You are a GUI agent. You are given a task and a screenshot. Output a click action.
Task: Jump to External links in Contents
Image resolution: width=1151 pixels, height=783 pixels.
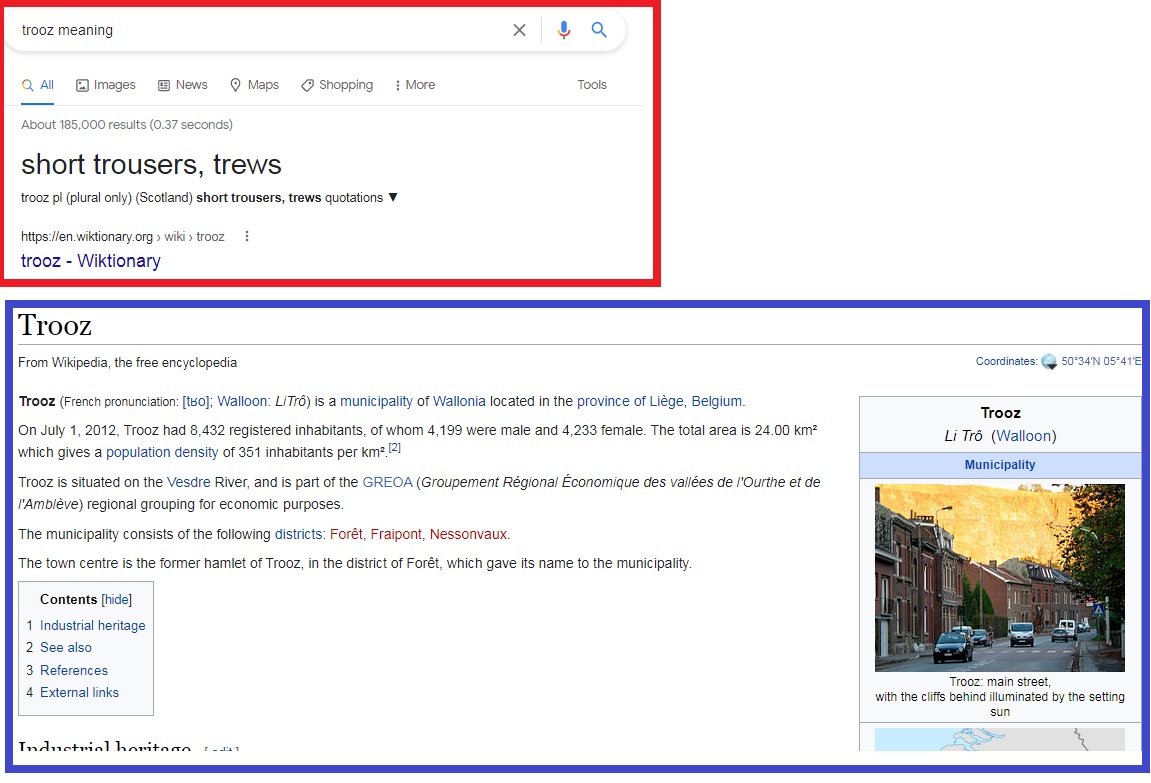pos(79,692)
